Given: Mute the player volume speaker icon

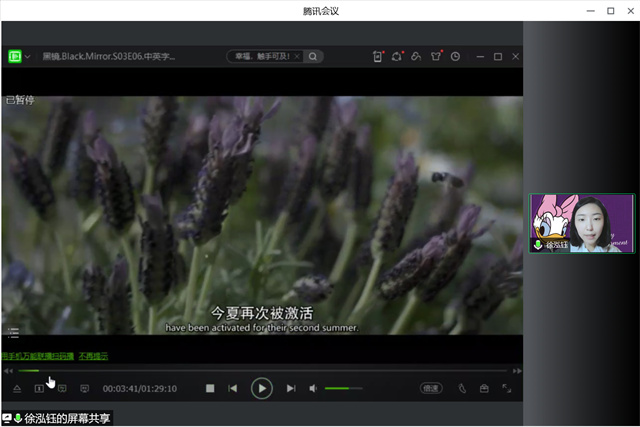Looking at the screenshot, I should [x=313, y=388].
